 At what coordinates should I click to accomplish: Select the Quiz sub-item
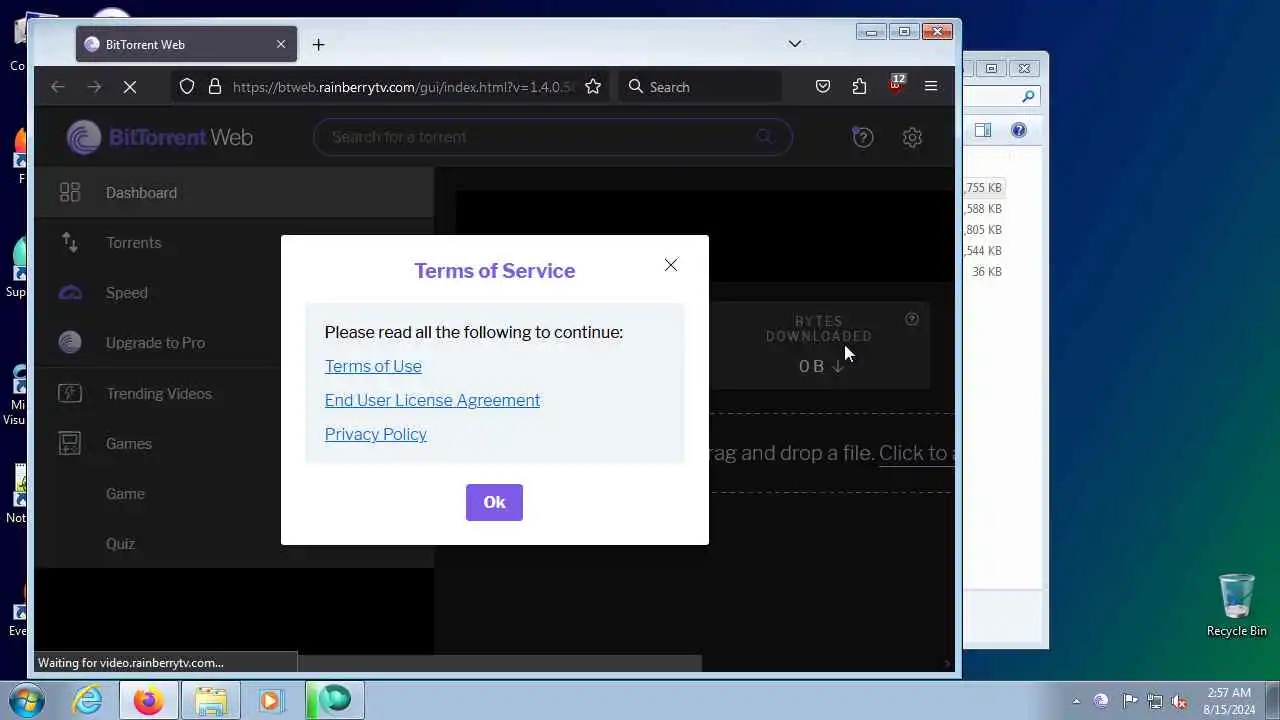(x=120, y=544)
